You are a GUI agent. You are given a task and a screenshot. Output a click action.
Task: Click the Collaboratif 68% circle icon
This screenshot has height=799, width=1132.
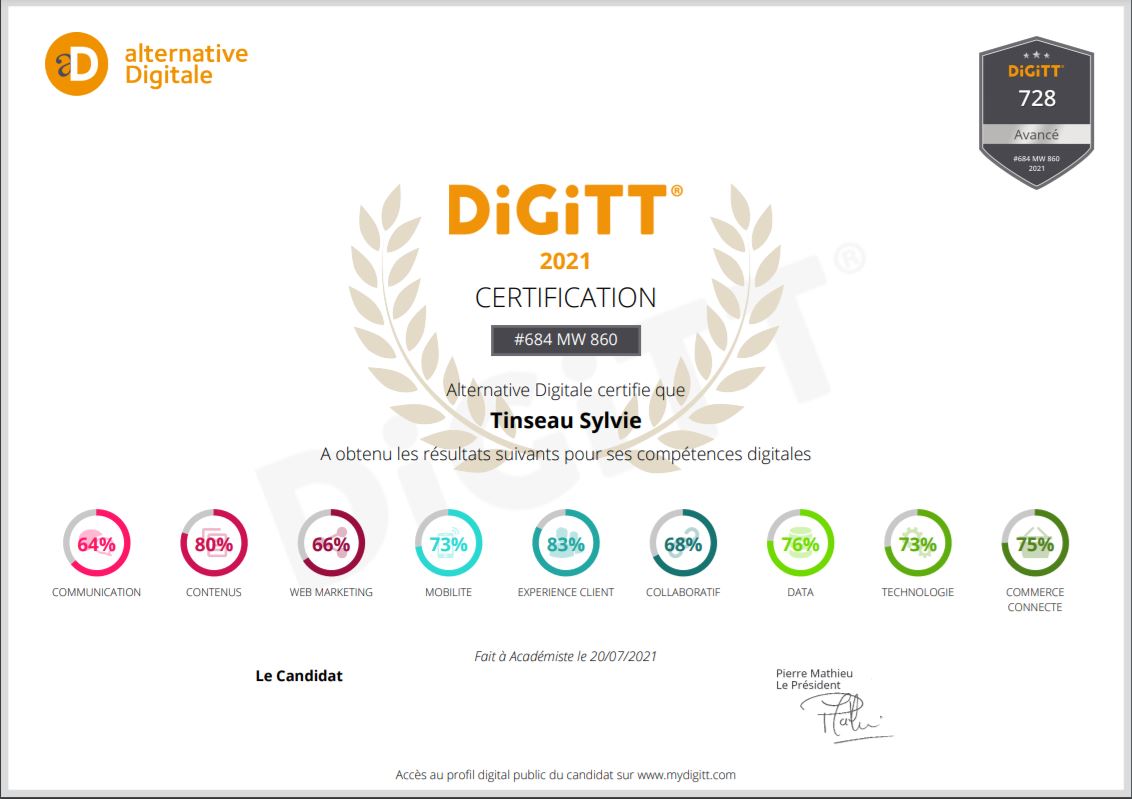[683, 544]
